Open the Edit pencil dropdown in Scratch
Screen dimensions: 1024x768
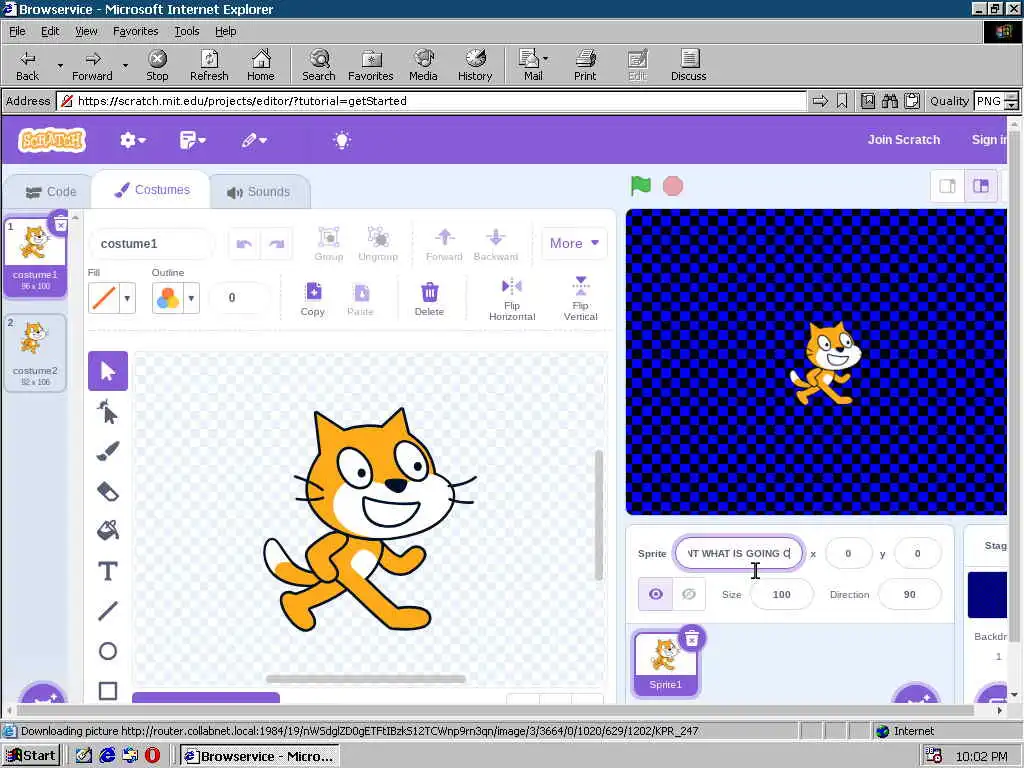[254, 140]
